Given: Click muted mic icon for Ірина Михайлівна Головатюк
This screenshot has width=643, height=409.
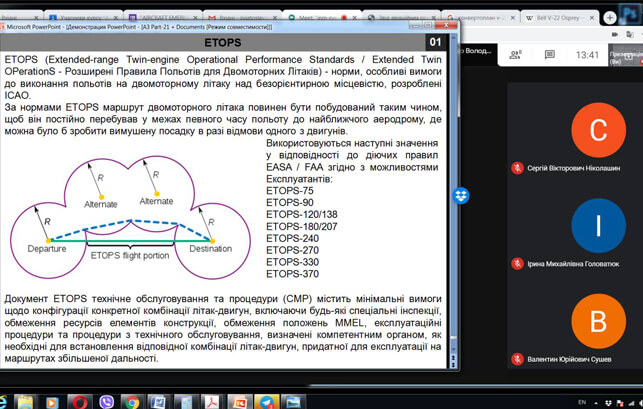Looking at the screenshot, I should pos(517,263).
